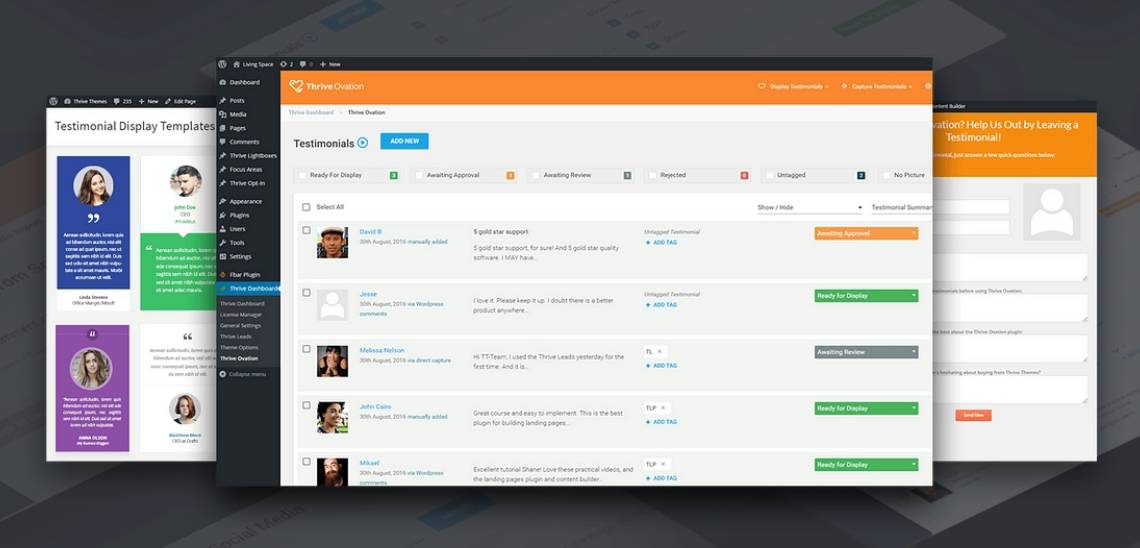Click the Tools wrench icon
Image resolution: width=1140 pixels, height=548 pixels.
pos(222,243)
